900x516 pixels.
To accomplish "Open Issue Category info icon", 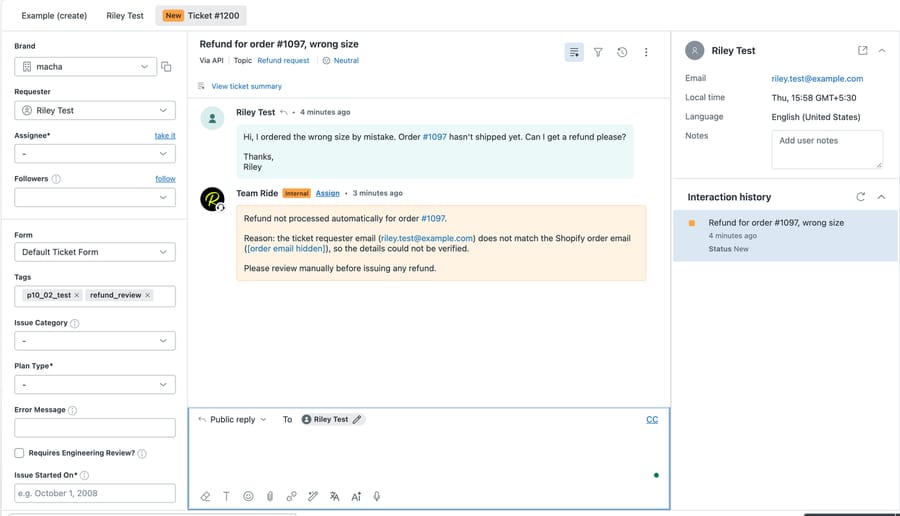I will pos(75,323).
